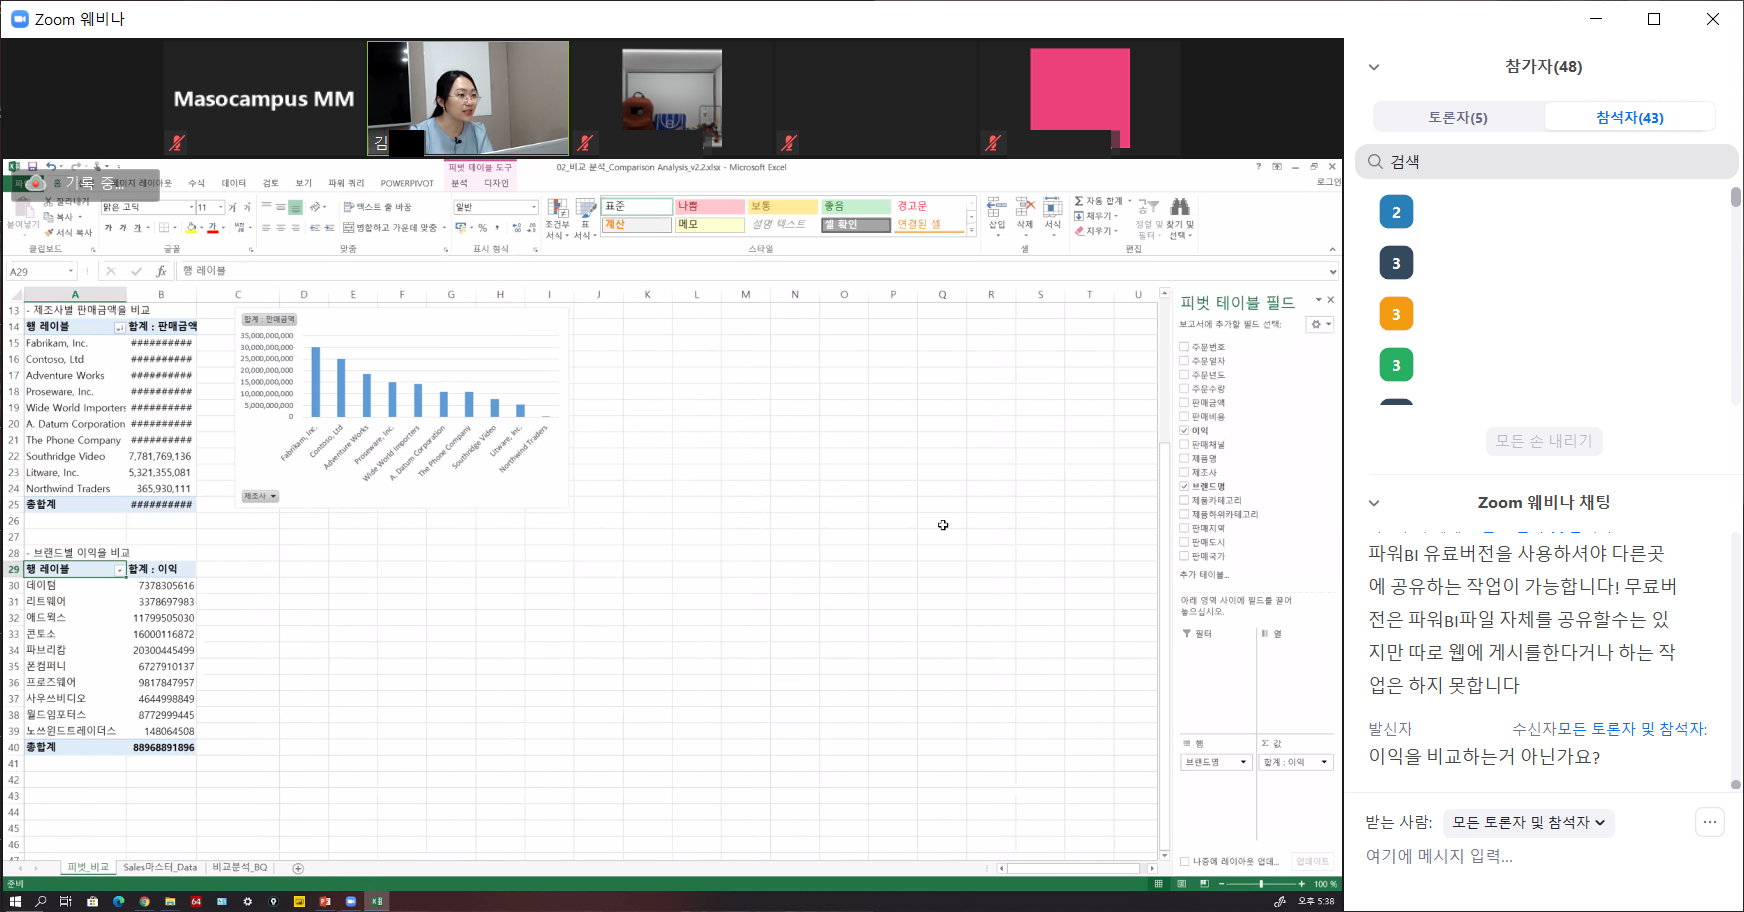Uncheck the 이익 field checkbox

(x=1184, y=431)
